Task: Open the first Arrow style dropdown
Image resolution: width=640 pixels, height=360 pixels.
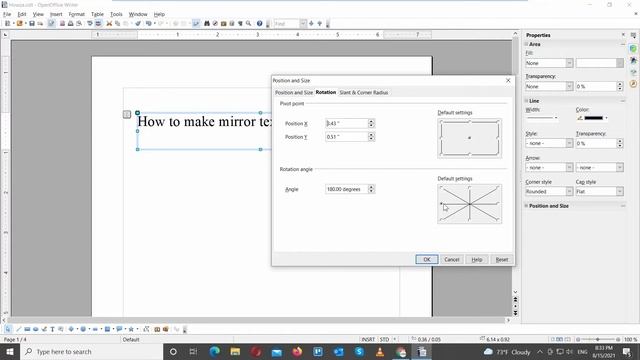Action: coord(549,167)
